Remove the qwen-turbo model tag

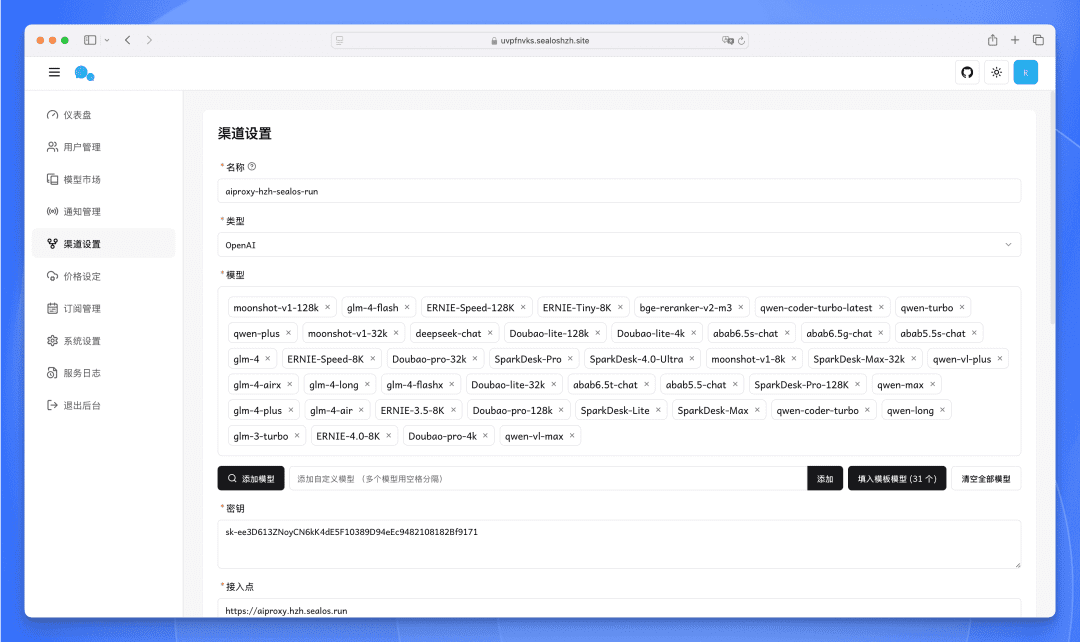[962, 307]
